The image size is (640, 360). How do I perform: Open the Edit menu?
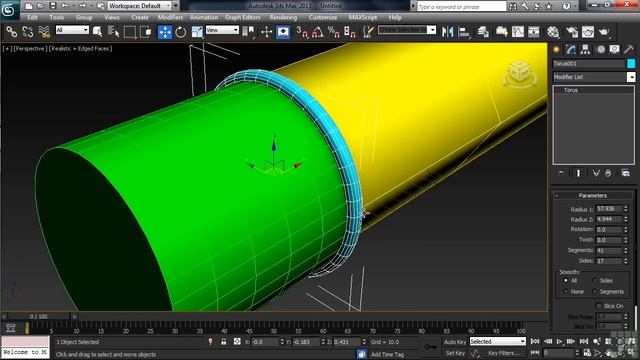(32, 18)
